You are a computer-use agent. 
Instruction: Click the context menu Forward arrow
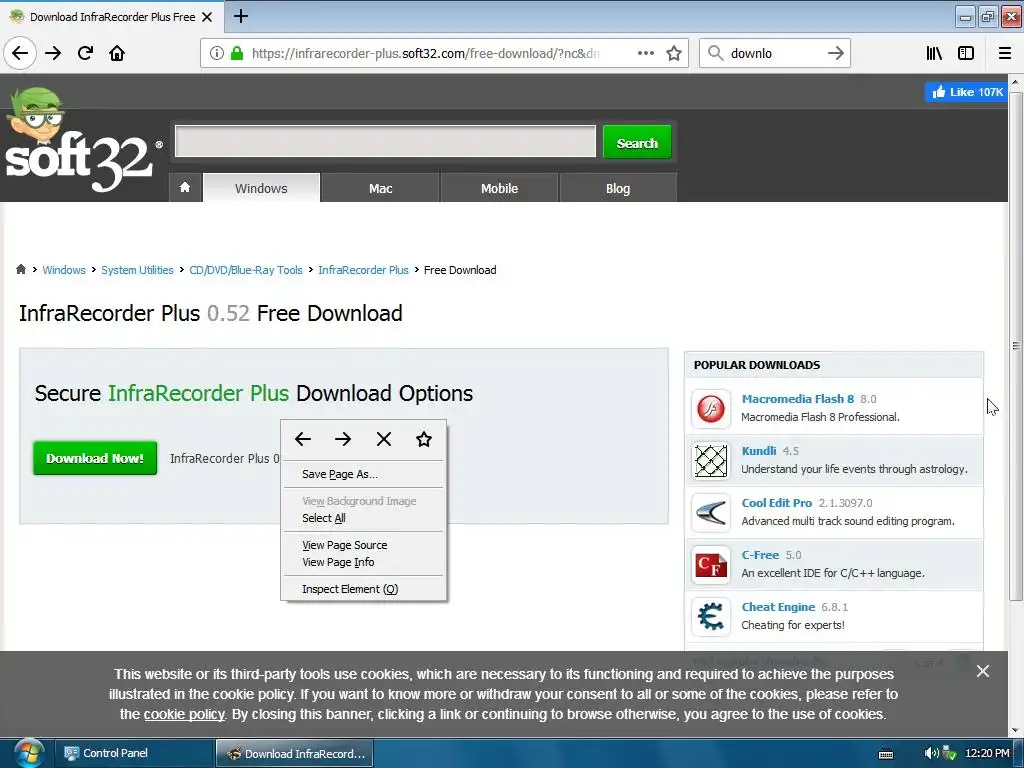click(343, 439)
